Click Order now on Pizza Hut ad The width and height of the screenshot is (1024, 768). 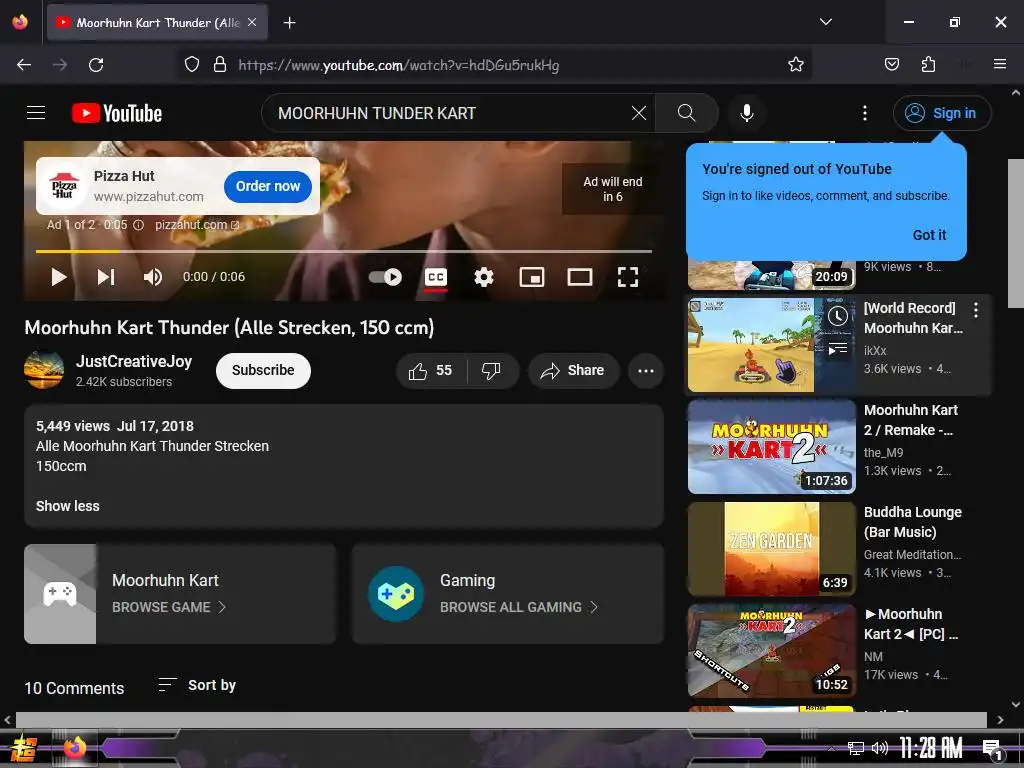coord(268,186)
